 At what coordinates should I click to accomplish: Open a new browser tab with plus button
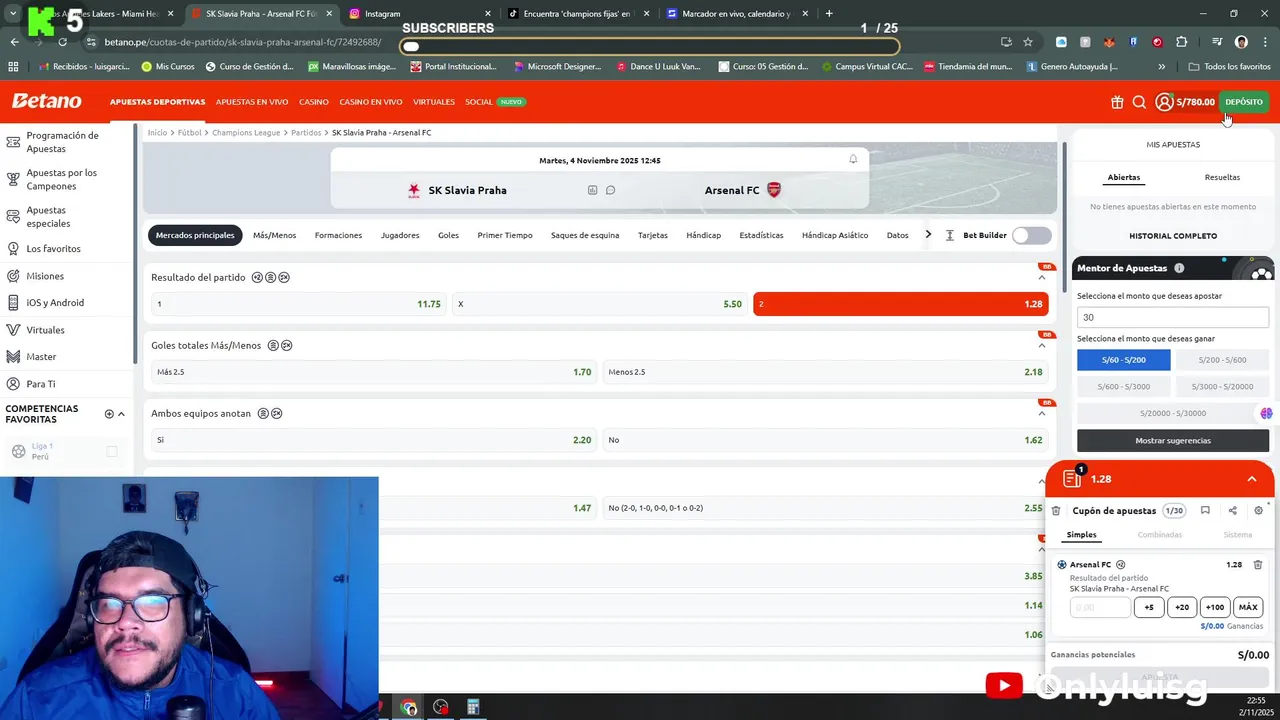pos(829,14)
